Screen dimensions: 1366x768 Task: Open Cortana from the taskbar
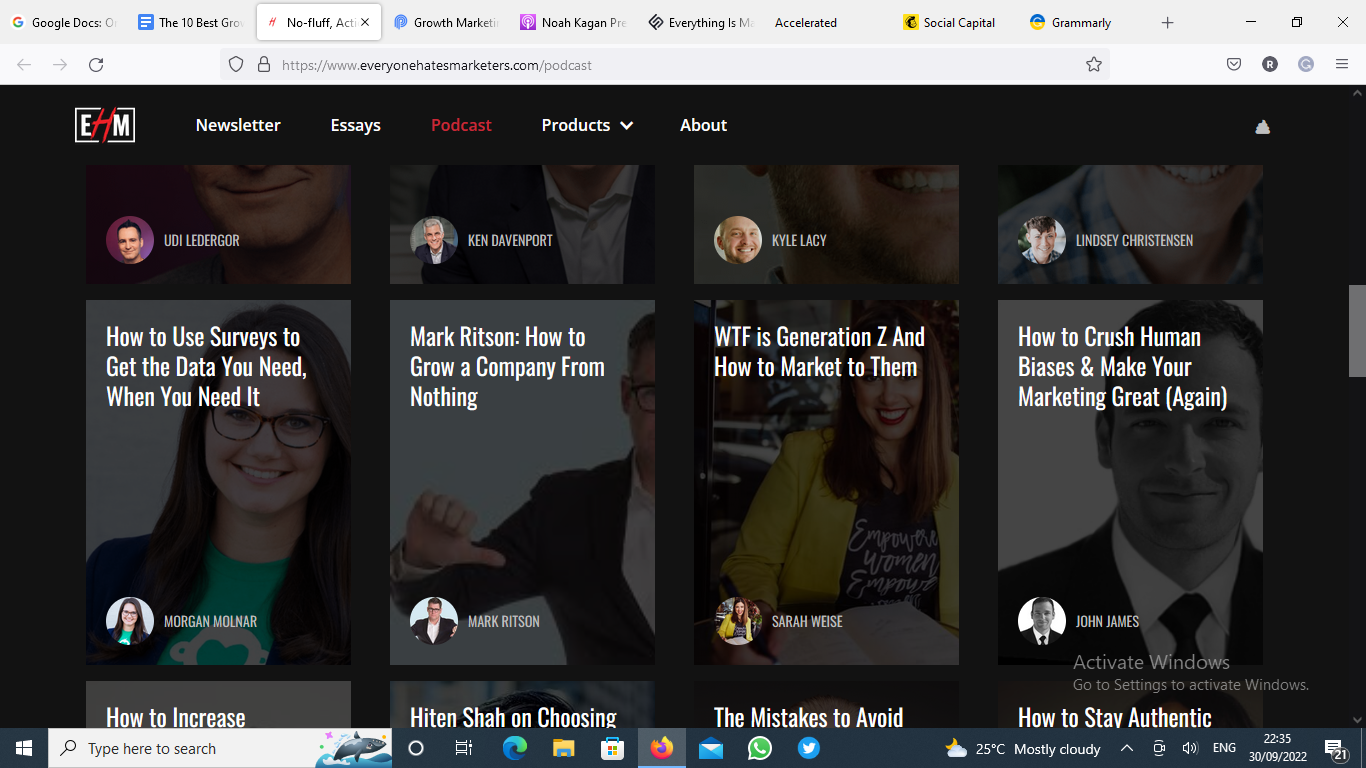tap(416, 748)
